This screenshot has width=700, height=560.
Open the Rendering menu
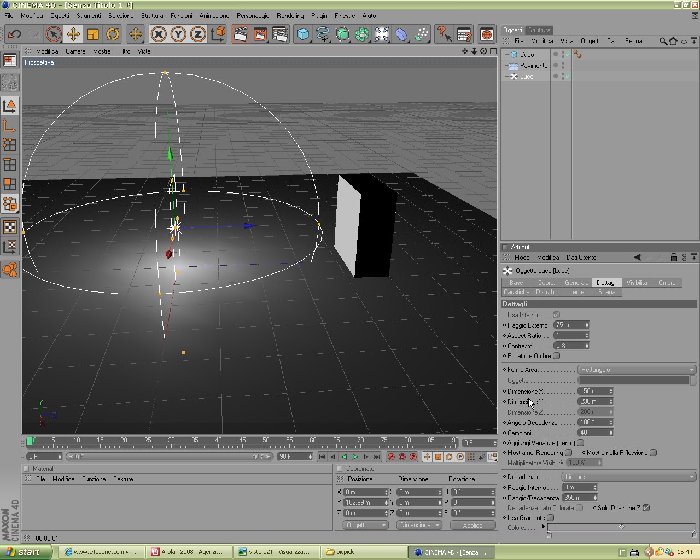tap(290, 16)
